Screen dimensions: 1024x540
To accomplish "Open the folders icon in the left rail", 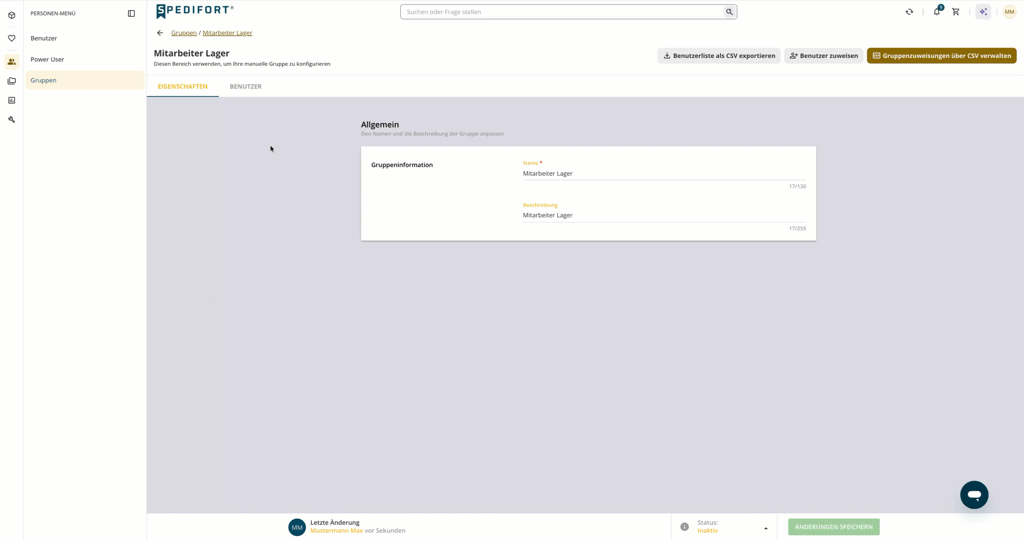I will pyautogui.click(x=11, y=81).
